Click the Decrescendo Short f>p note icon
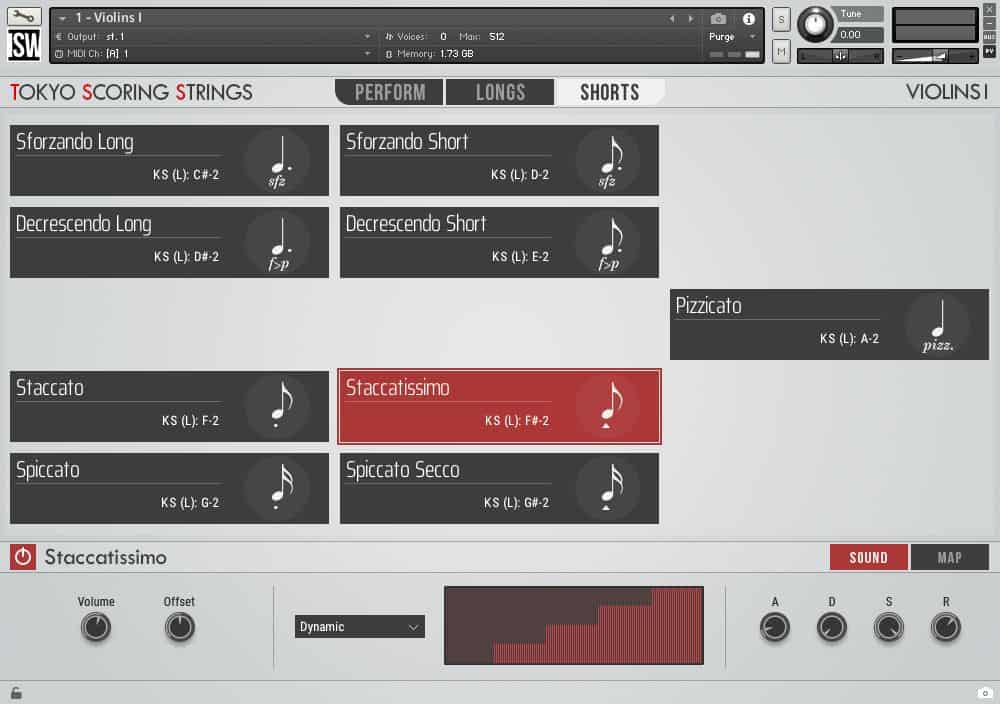Screen dimensions: 1000x704 [x=608, y=243]
